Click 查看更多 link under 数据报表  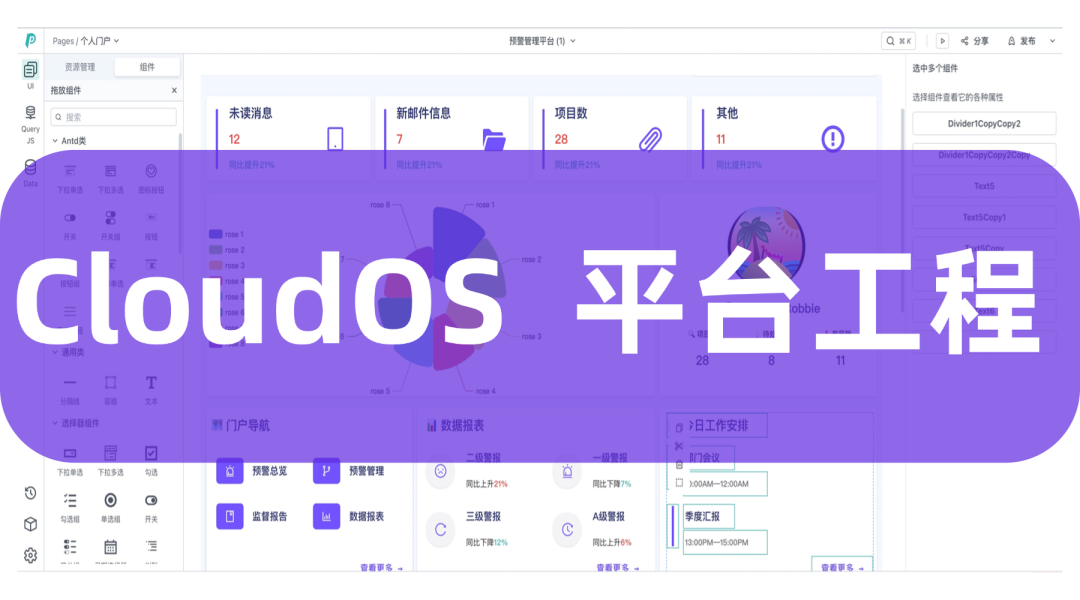(x=618, y=568)
